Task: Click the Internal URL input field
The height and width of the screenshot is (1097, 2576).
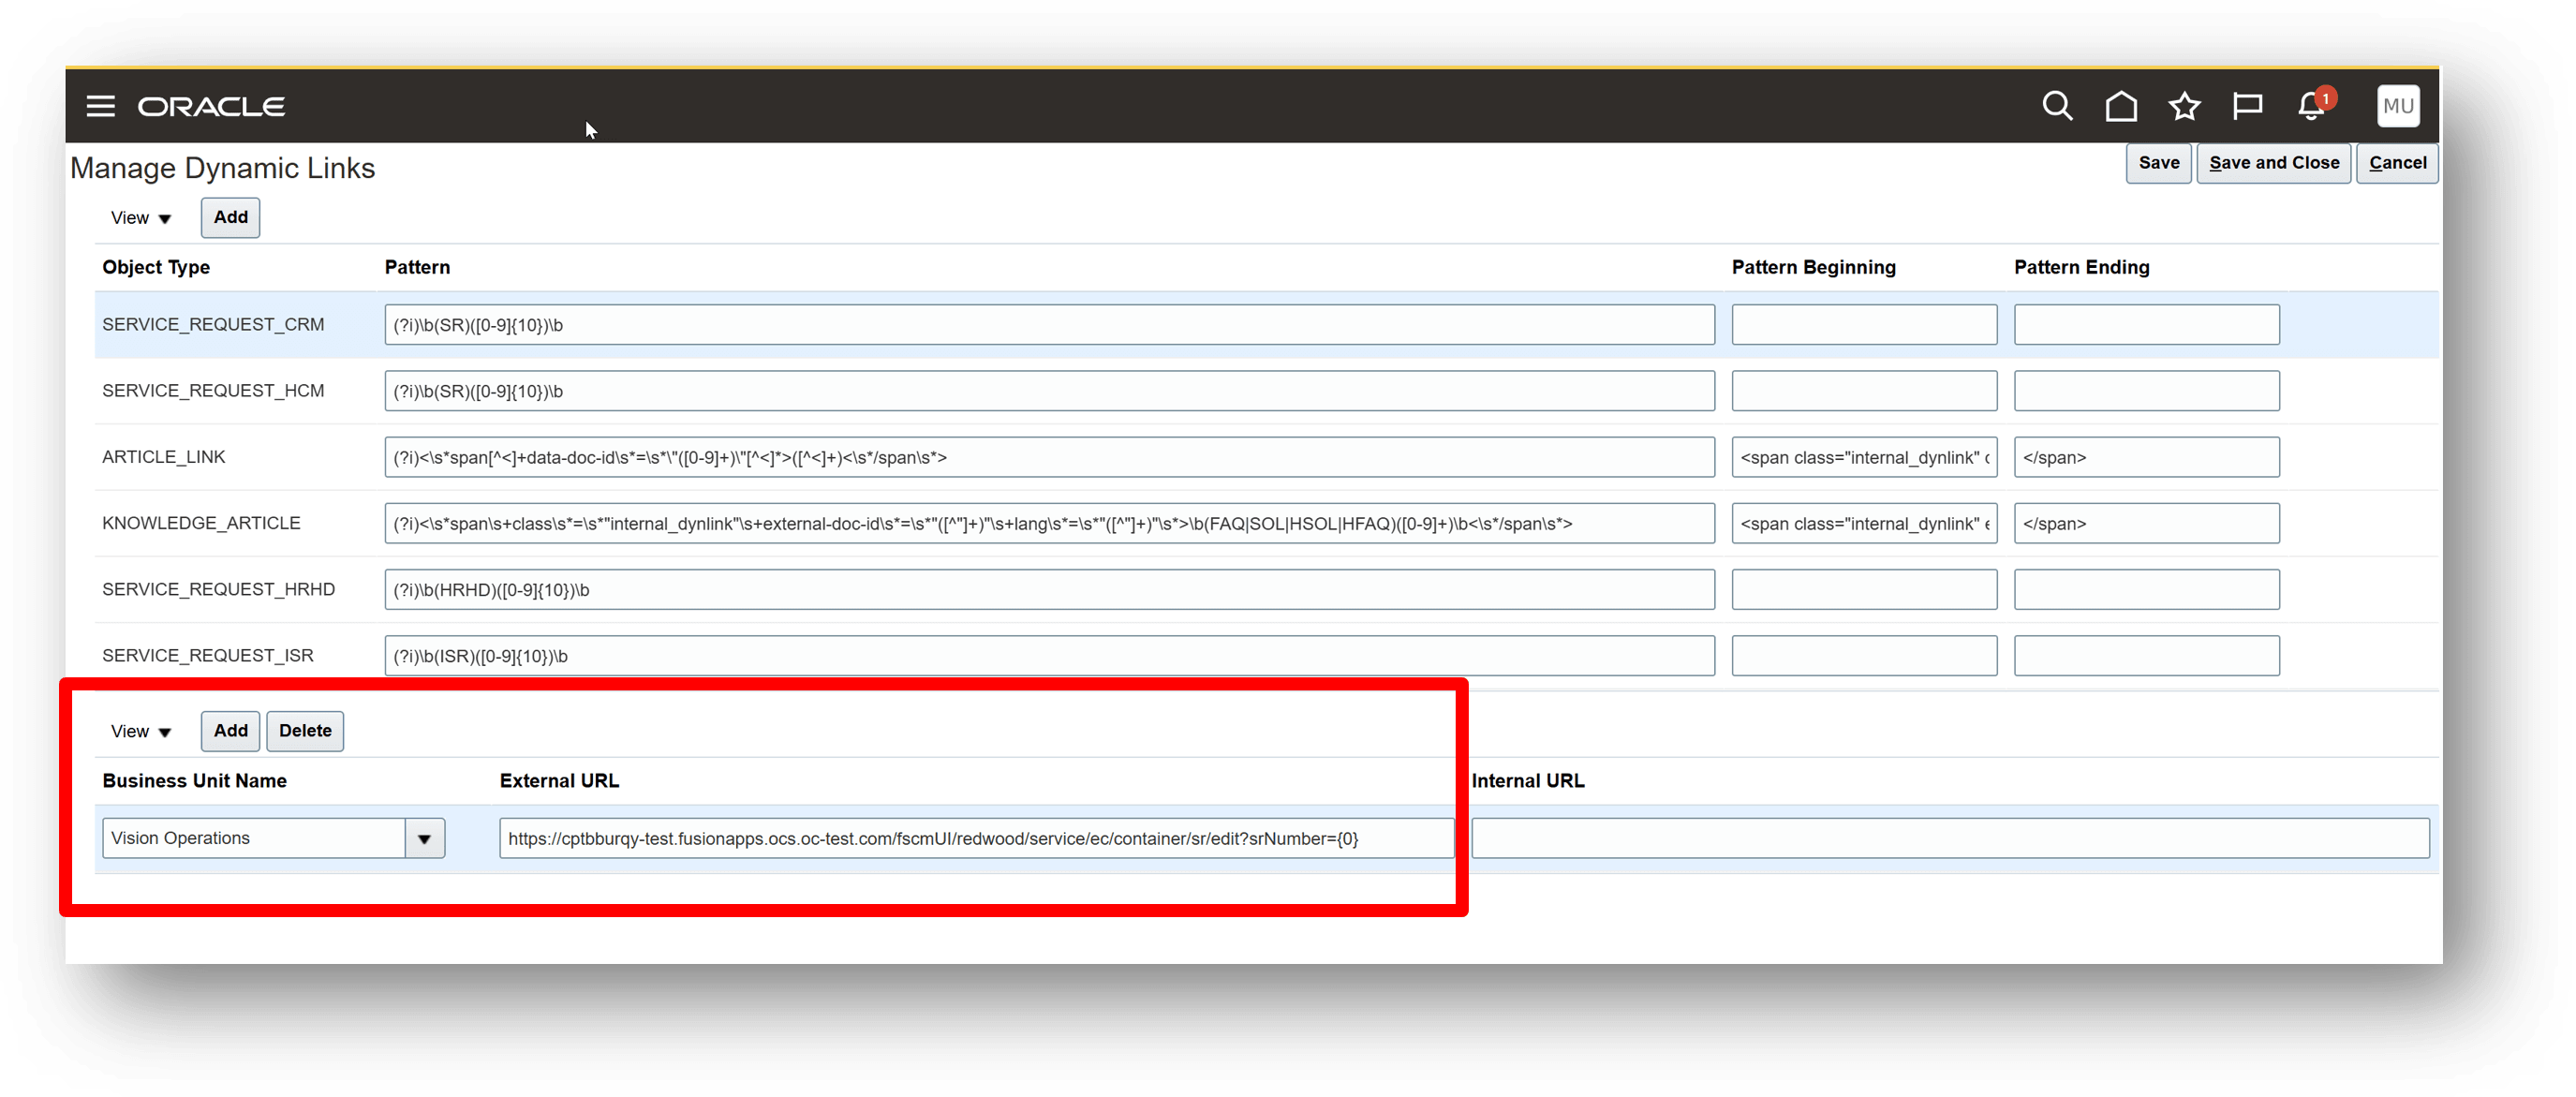Action: click(x=1949, y=838)
